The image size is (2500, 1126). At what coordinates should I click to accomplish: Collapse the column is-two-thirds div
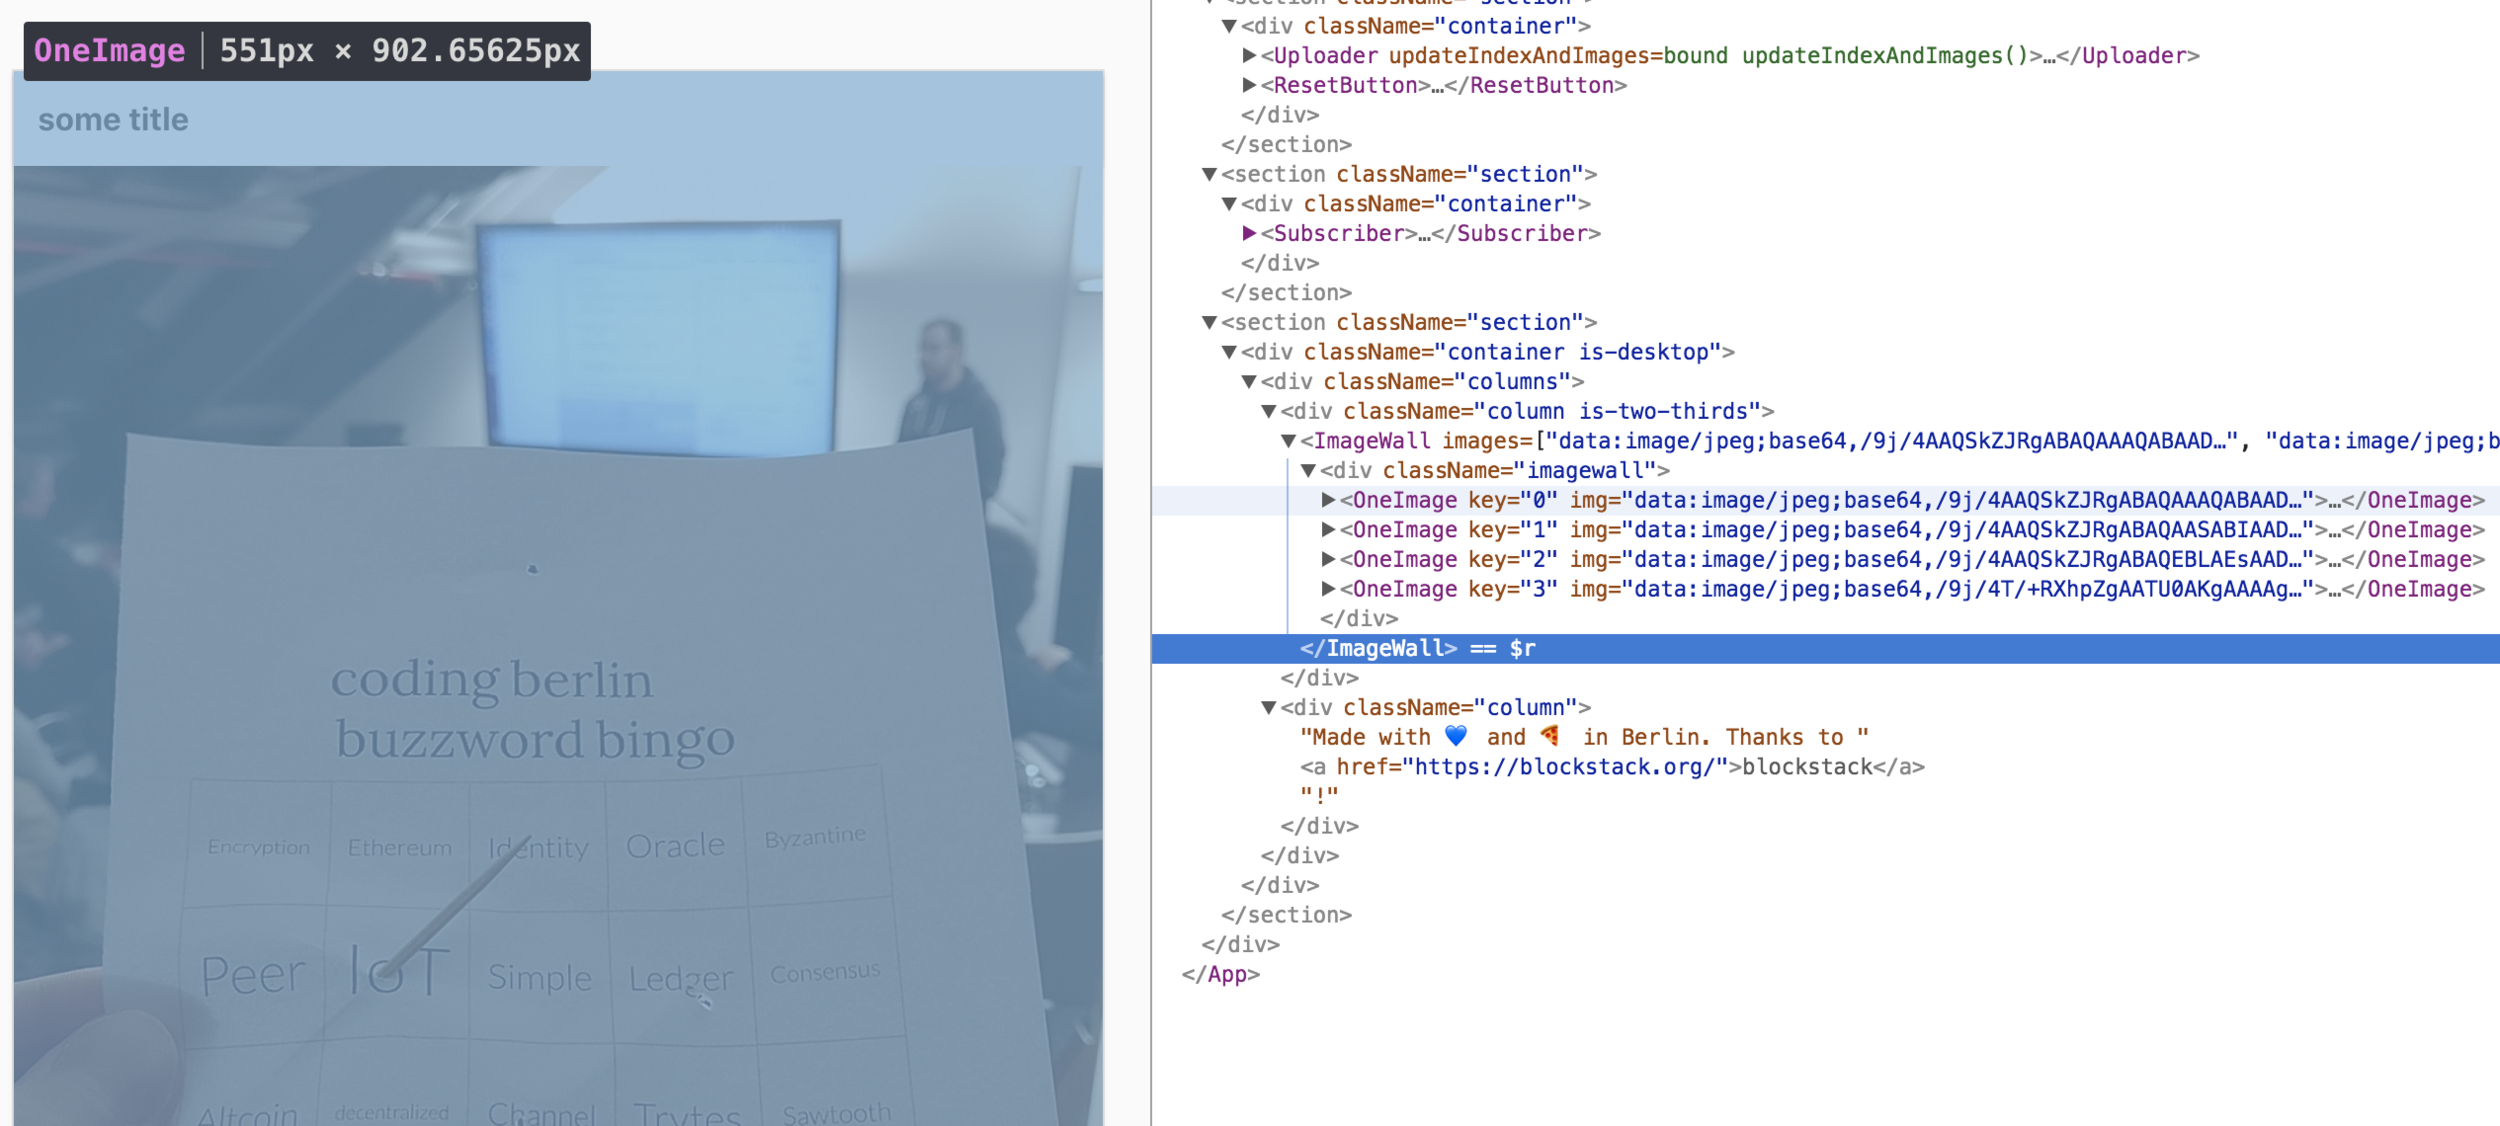pyautogui.click(x=1269, y=411)
